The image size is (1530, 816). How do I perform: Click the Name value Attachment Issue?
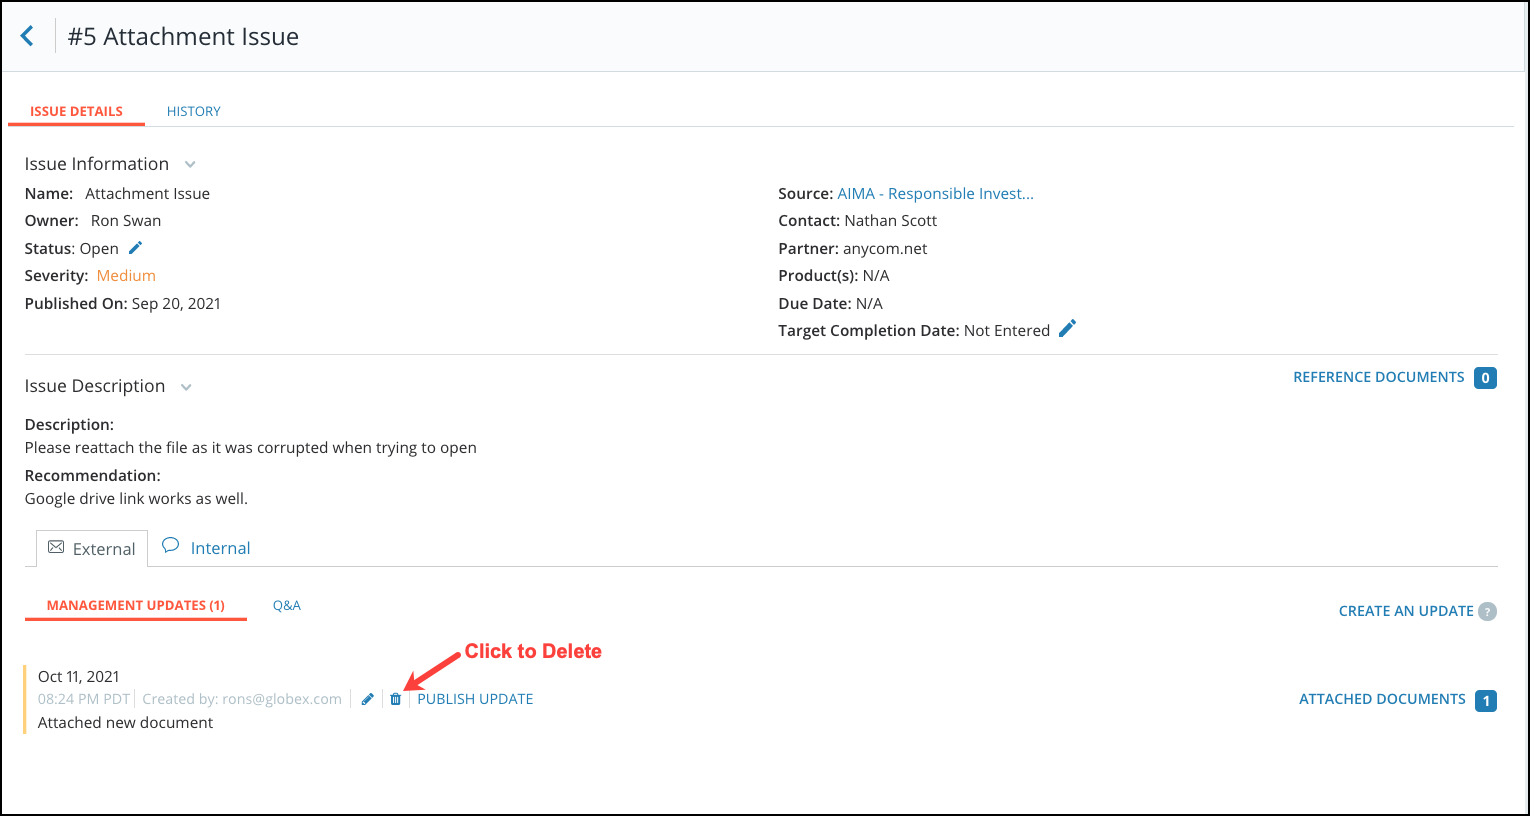click(147, 193)
